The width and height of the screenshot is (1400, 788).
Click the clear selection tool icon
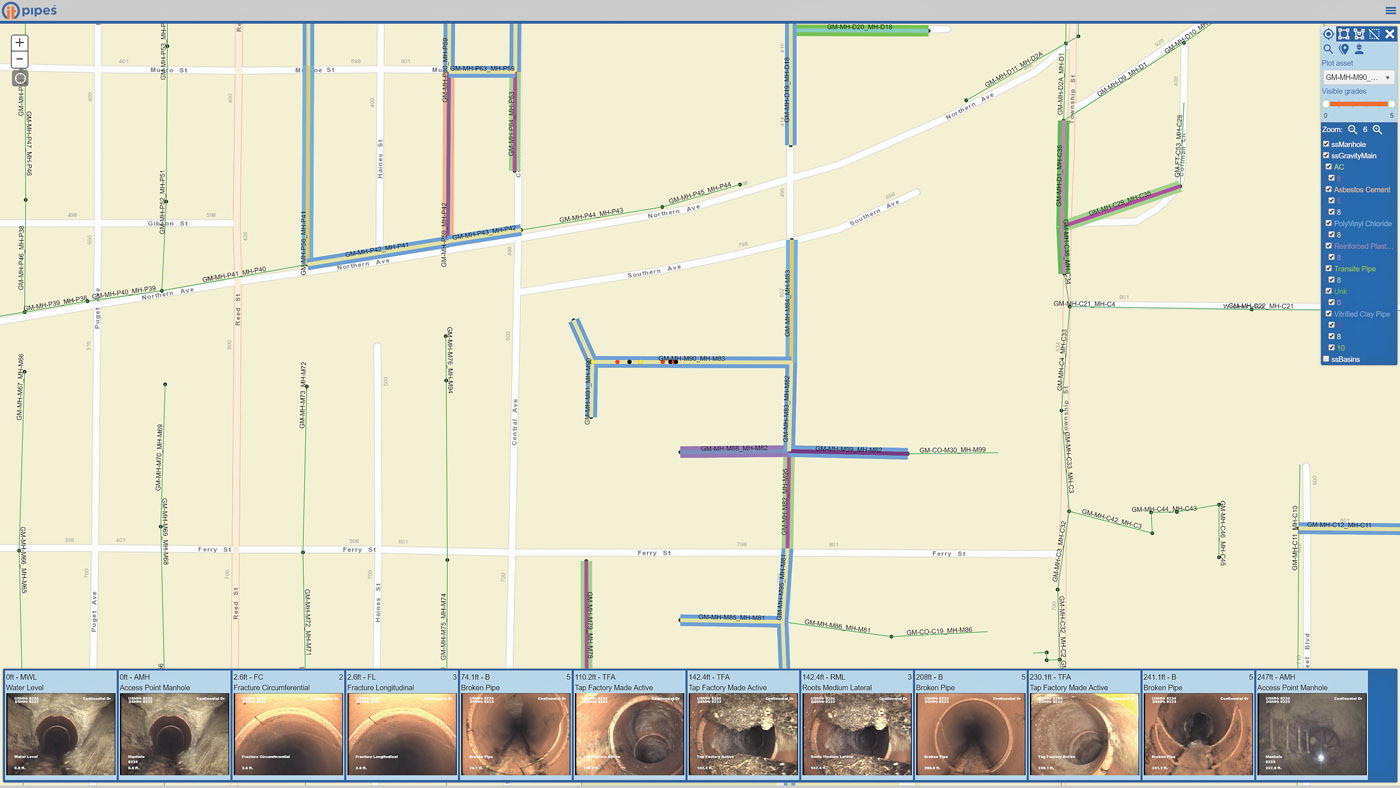coord(1374,34)
